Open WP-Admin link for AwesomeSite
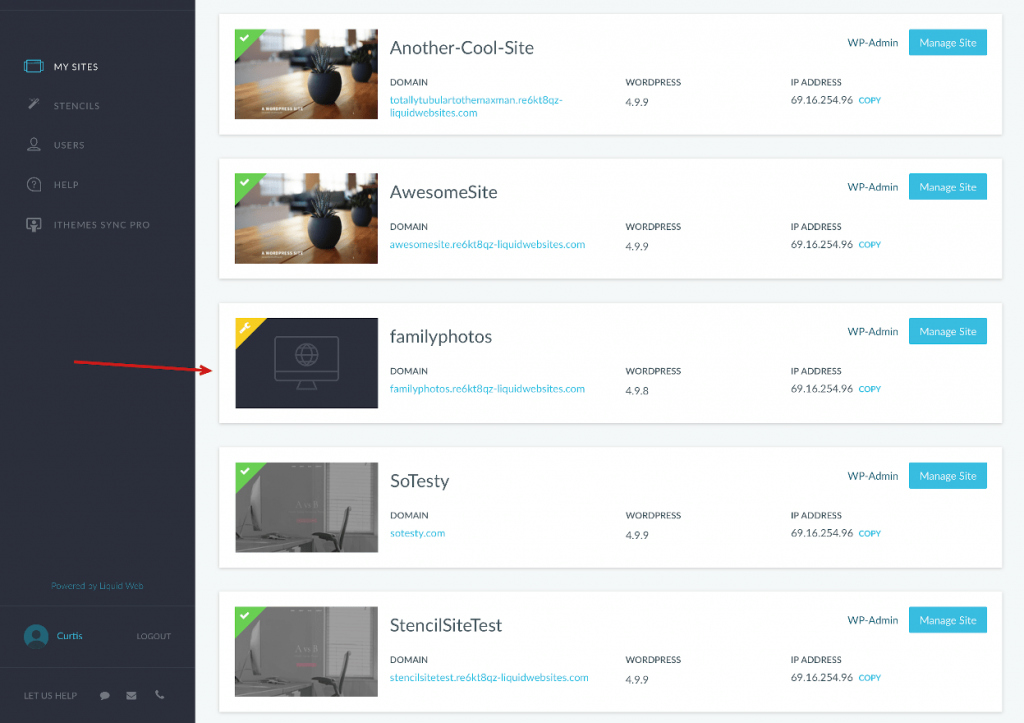Screen dimensions: 1024x723 [x=872, y=187]
